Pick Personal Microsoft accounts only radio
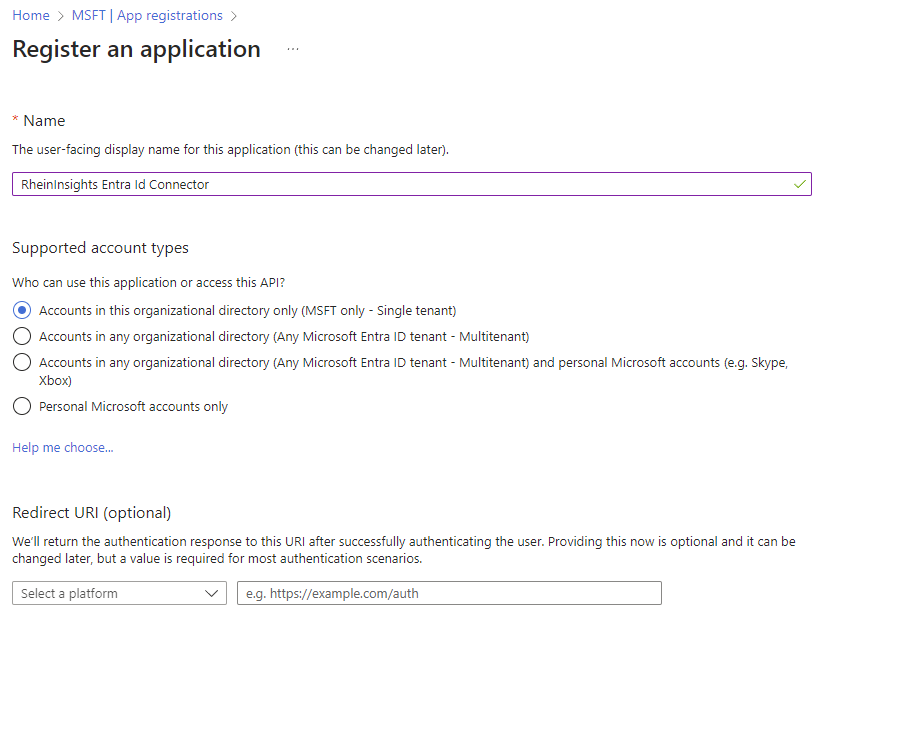This screenshot has width=901, height=736. click(22, 407)
